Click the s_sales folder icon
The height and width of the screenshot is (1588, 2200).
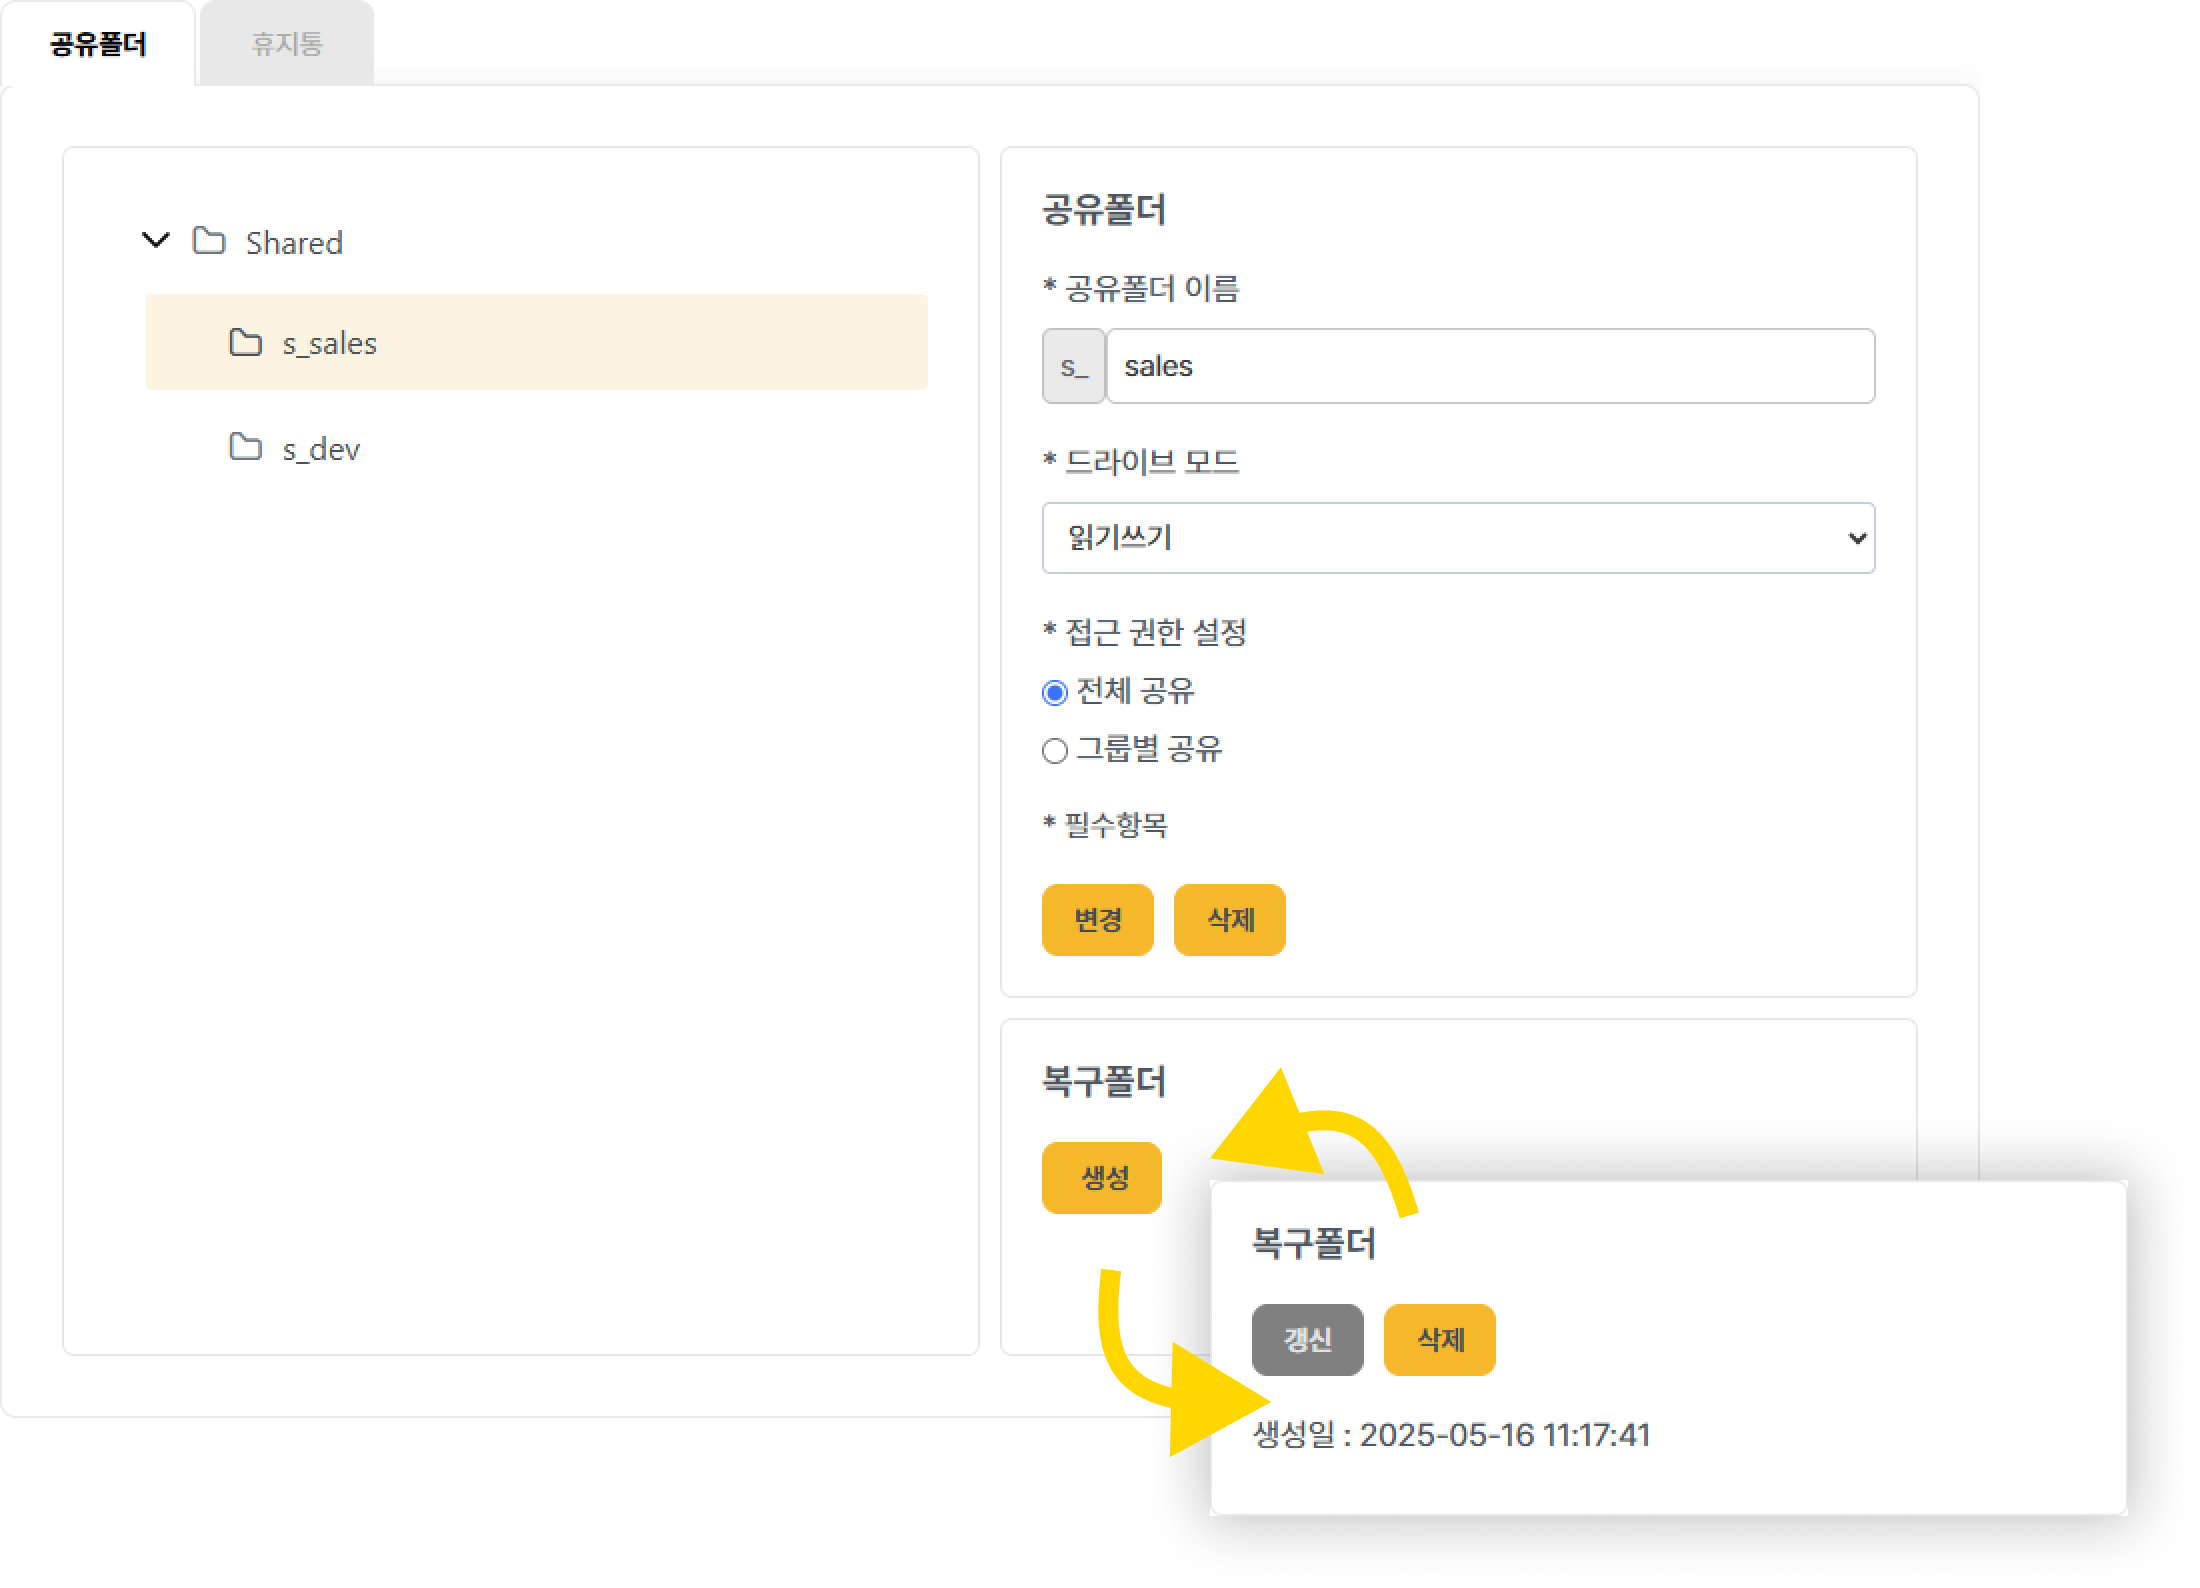(x=245, y=342)
